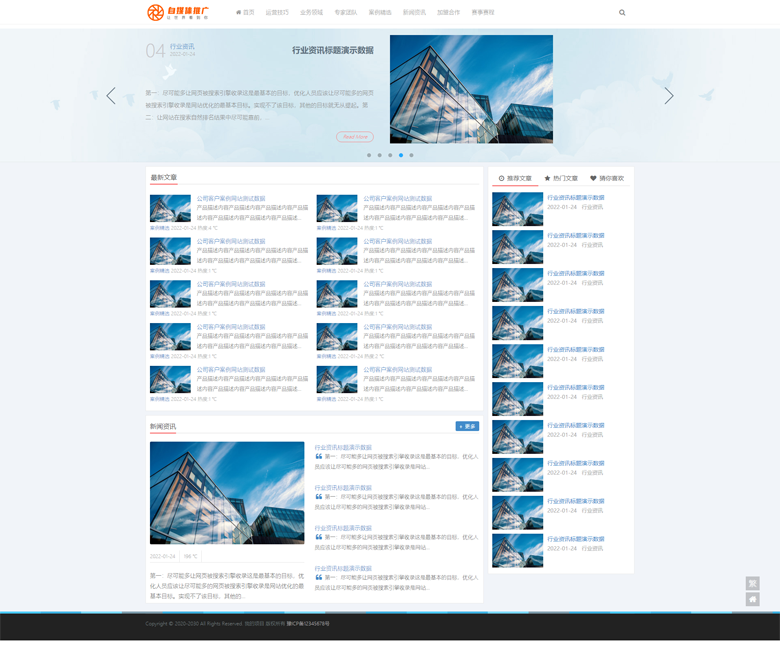Switch to the 热门文章 tab
780x649 pixels.
pyautogui.click(x=561, y=178)
